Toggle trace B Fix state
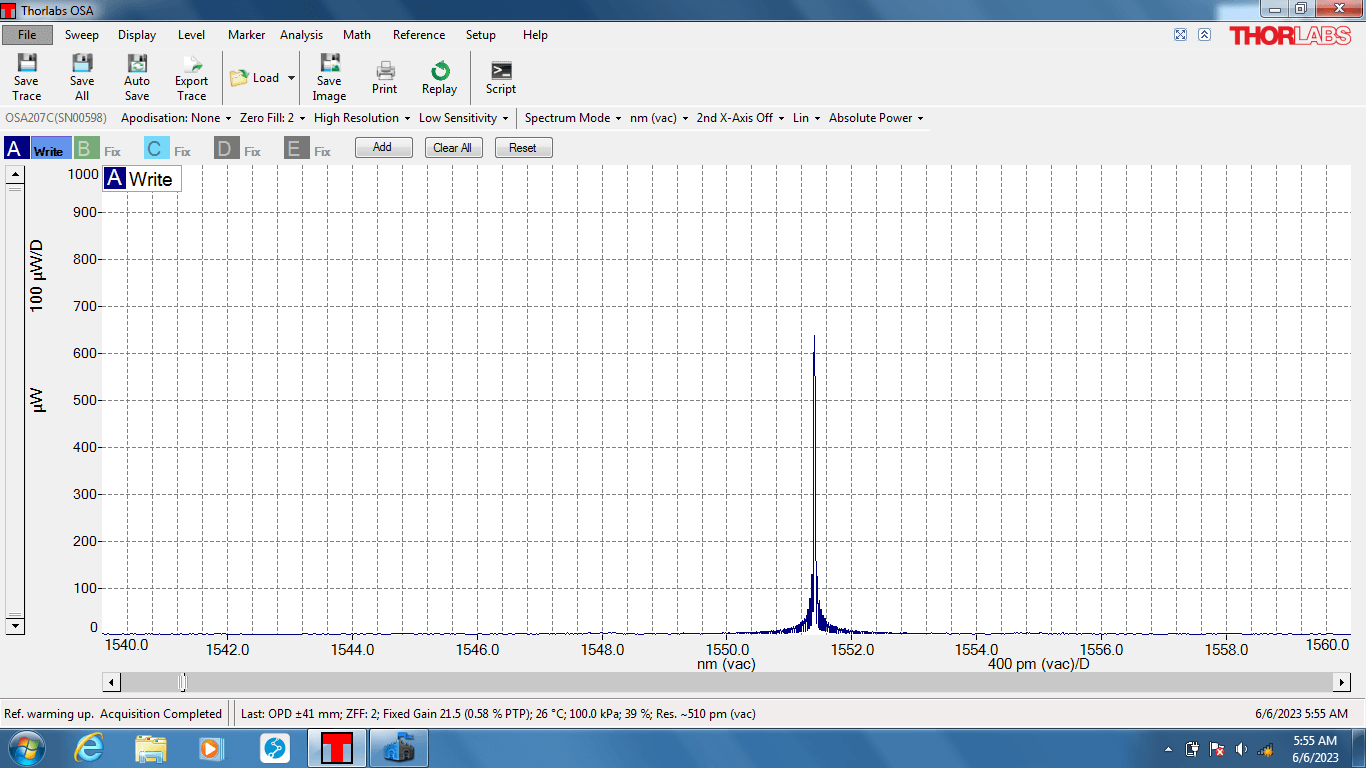 112,152
